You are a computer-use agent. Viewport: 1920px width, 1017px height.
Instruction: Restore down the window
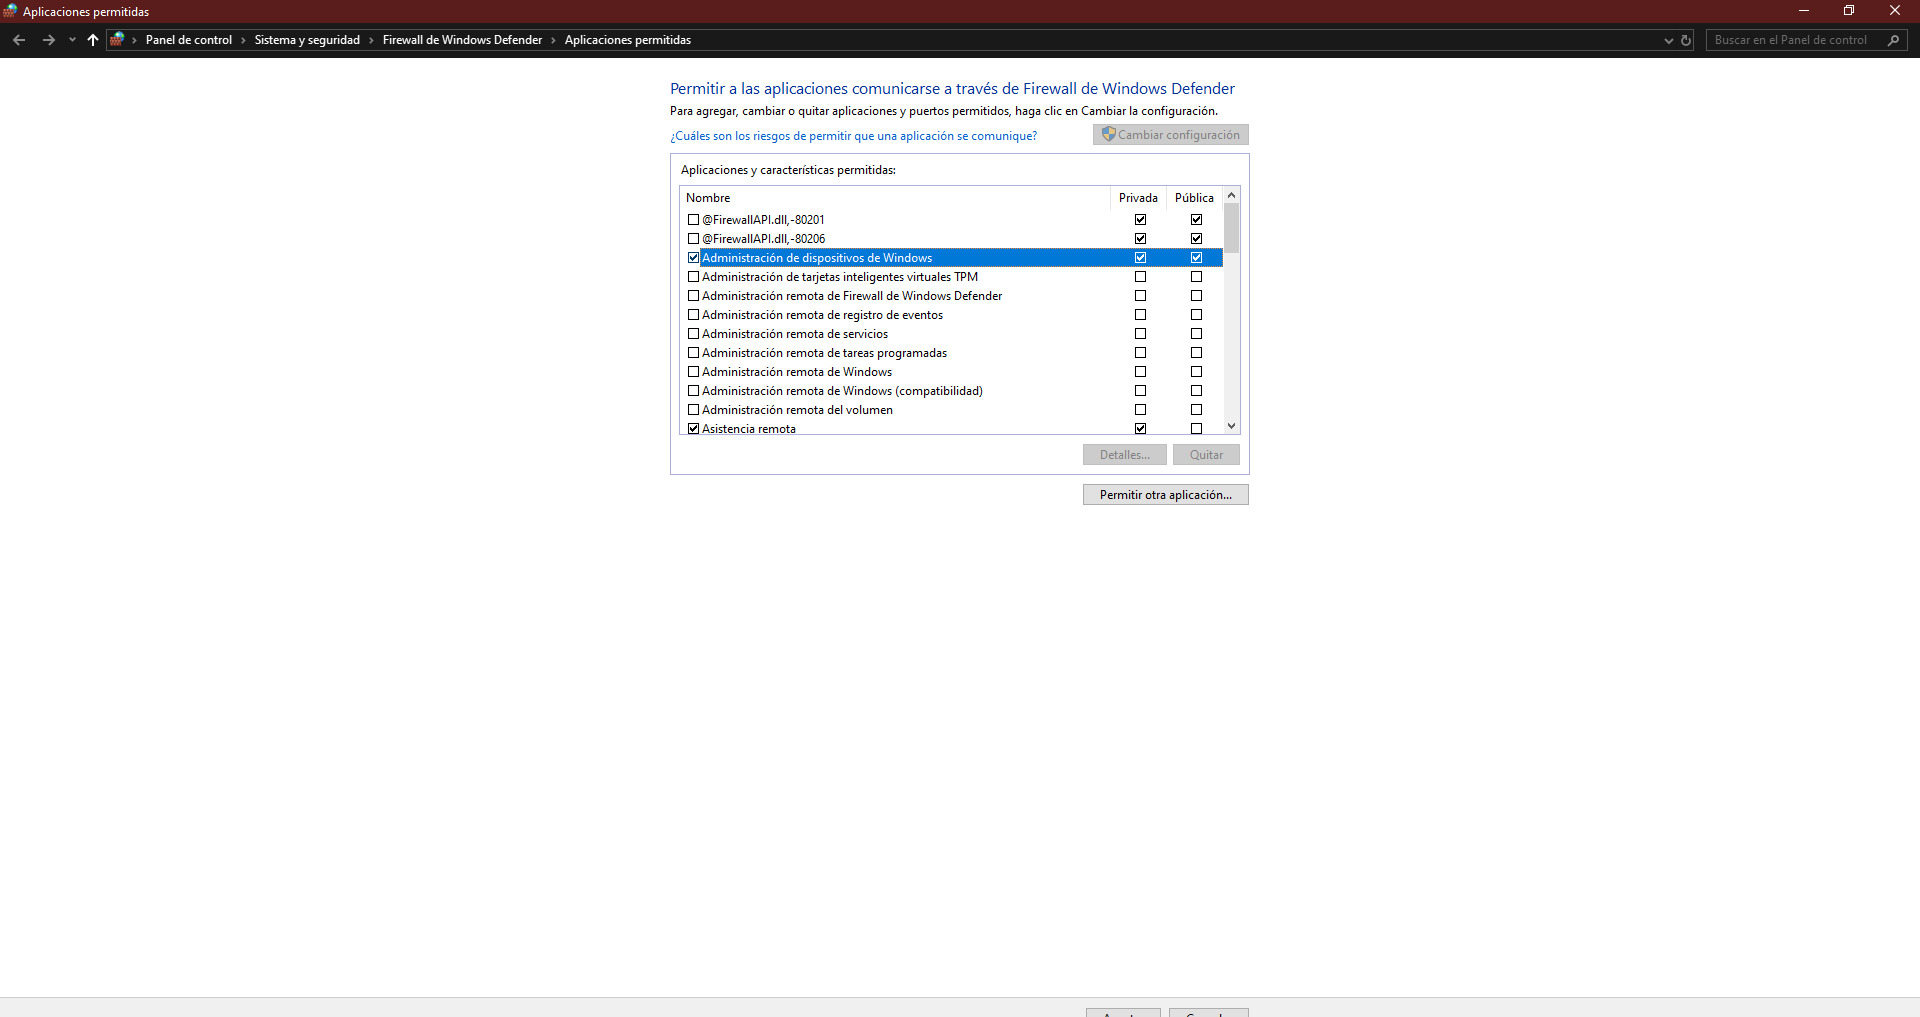tap(1849, 11)
